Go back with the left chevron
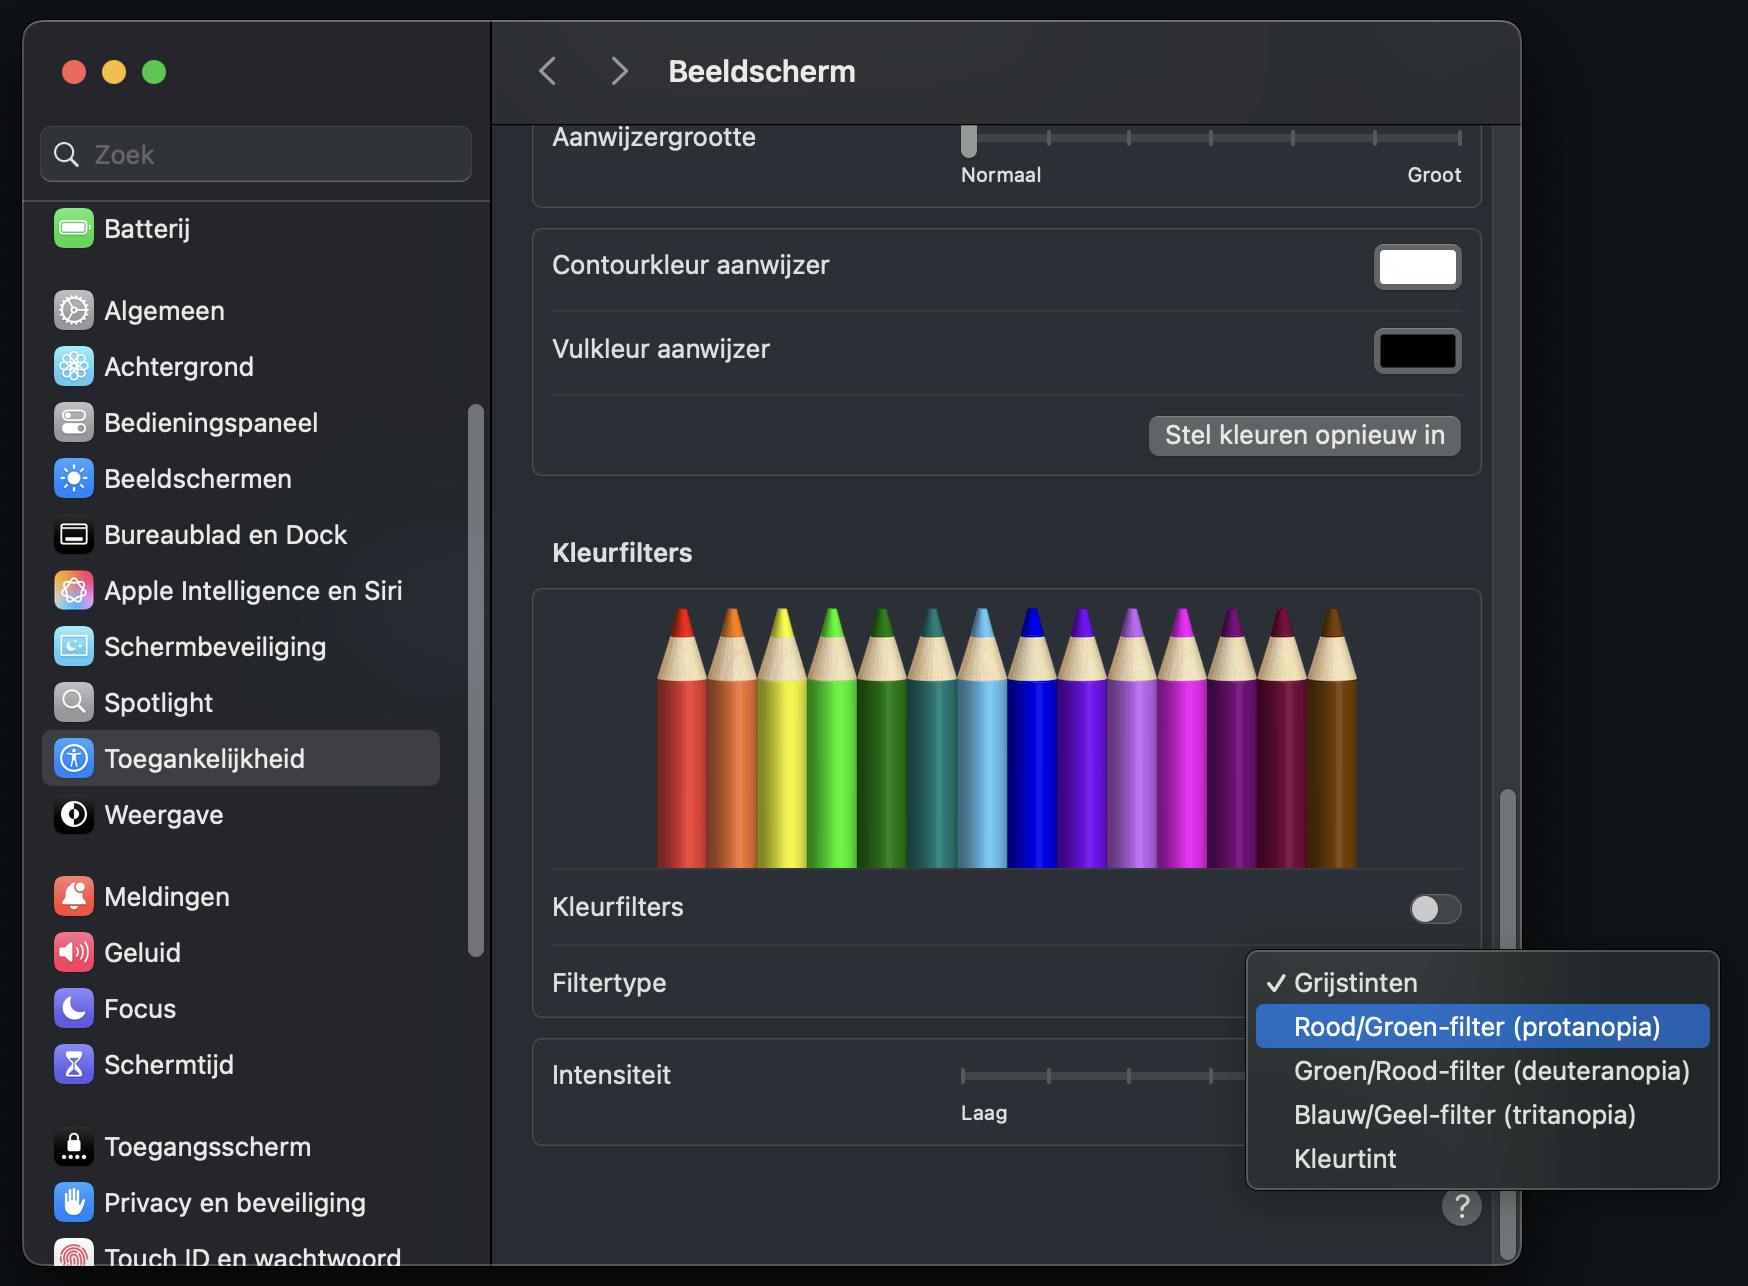This screenshot has height=1286, width=1748. (547, 71)
